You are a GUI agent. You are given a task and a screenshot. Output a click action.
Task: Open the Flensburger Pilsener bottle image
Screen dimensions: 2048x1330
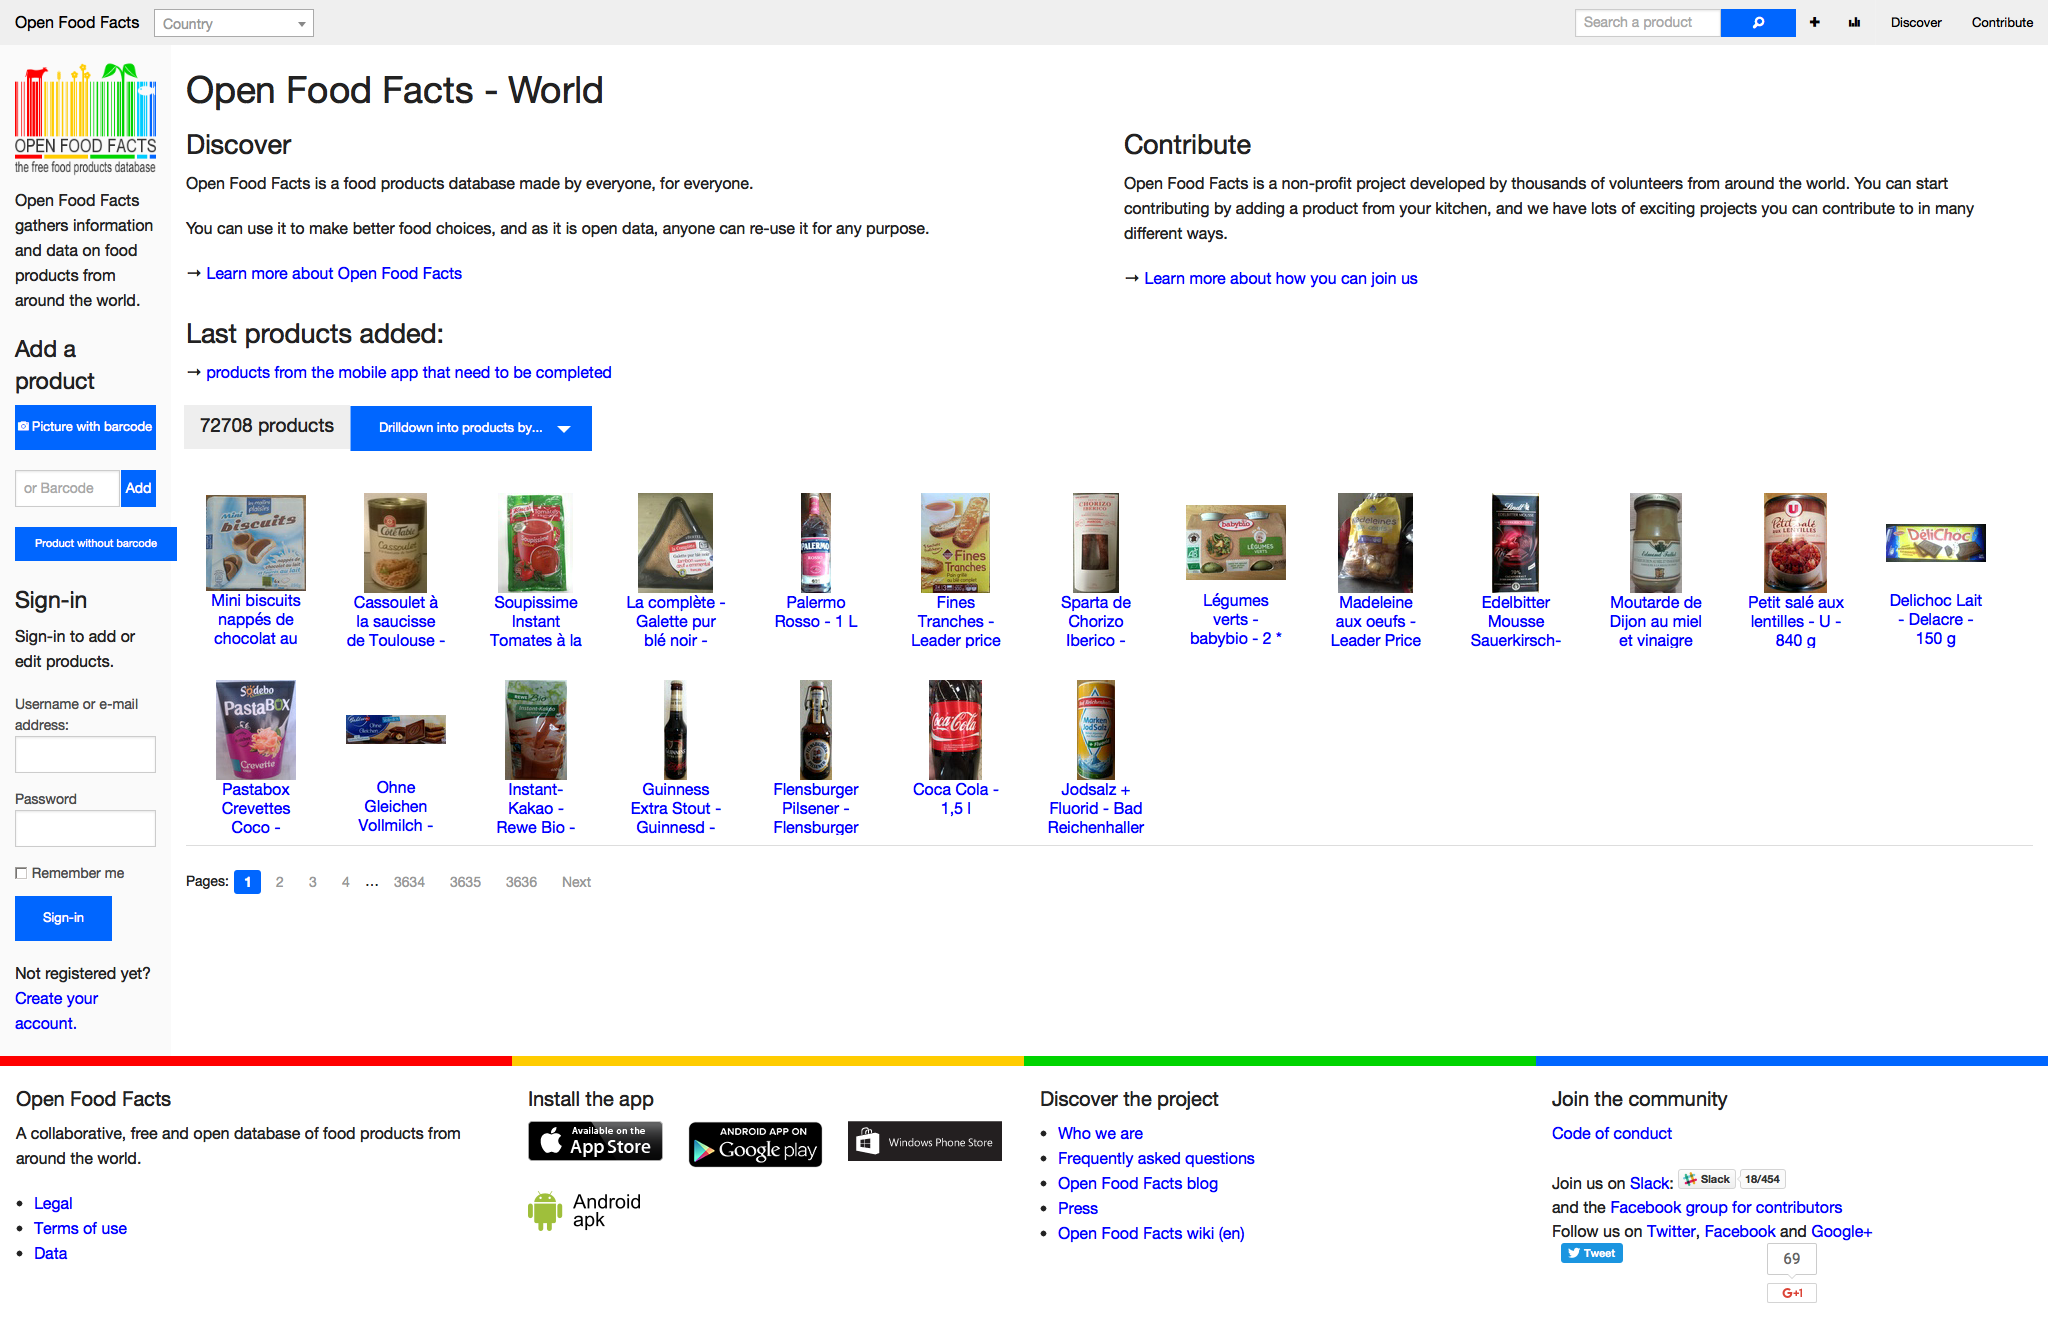[x=816, y=730]
